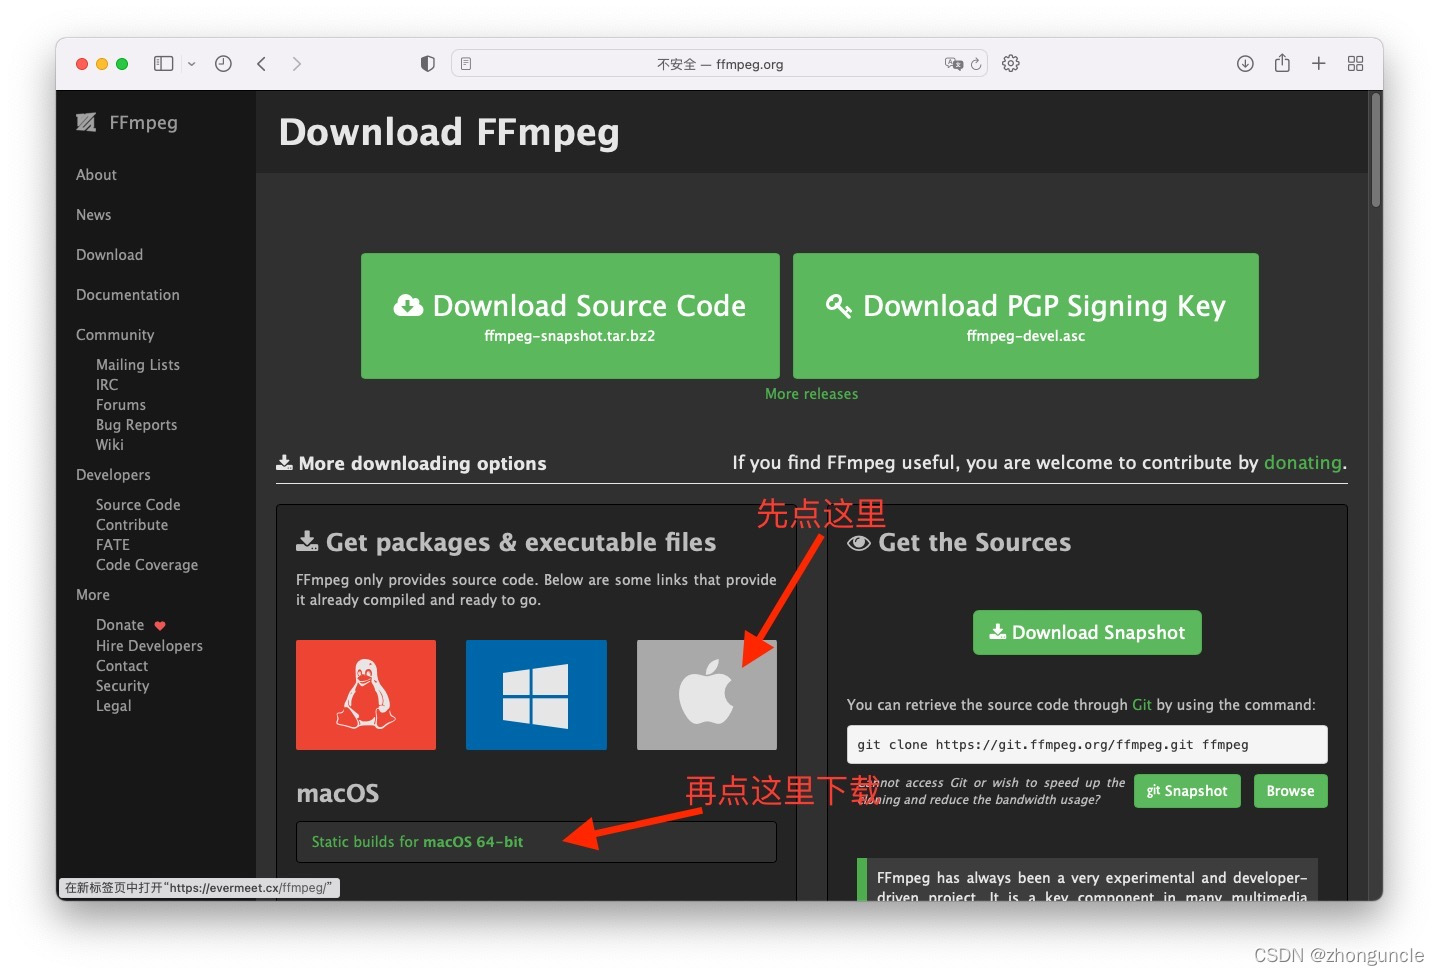The height and width of the screenshot is (975, 1439).
Task: Select the Apple macOS icon
Action: point(707,695)
